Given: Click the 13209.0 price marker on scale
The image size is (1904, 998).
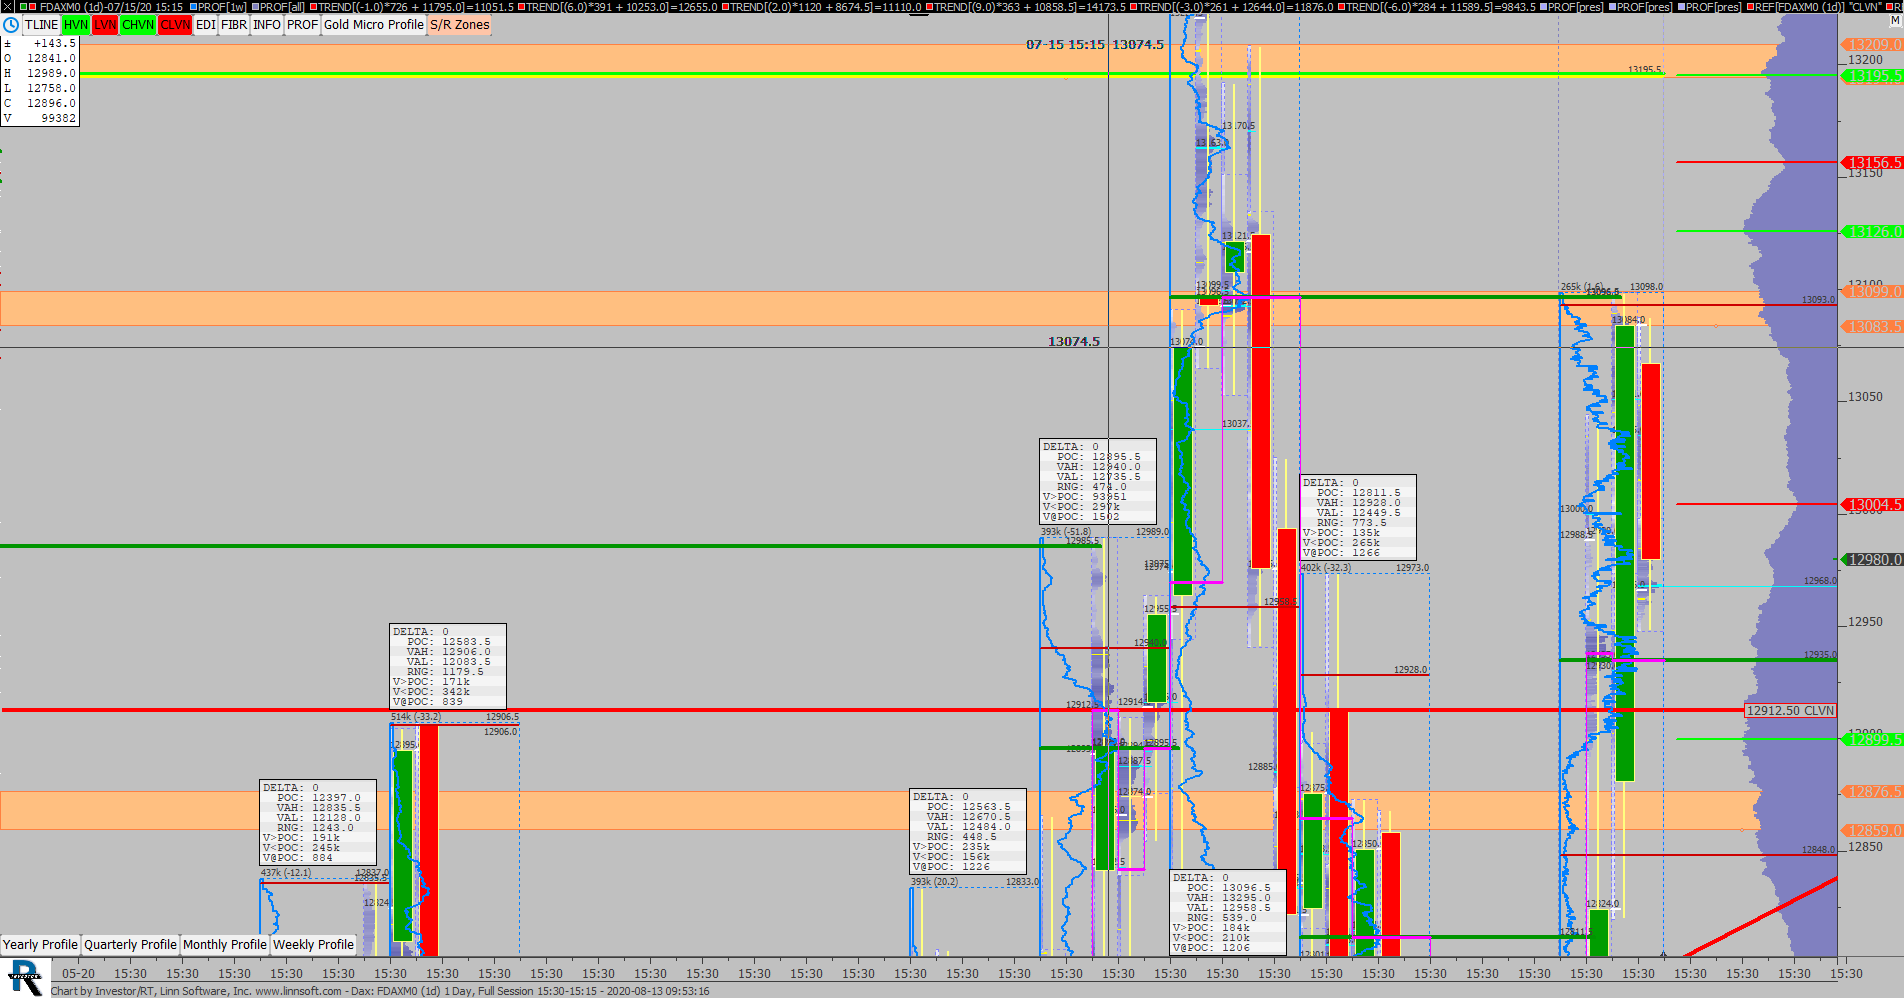Looking at the screenshot, I should pos(1872,44).
